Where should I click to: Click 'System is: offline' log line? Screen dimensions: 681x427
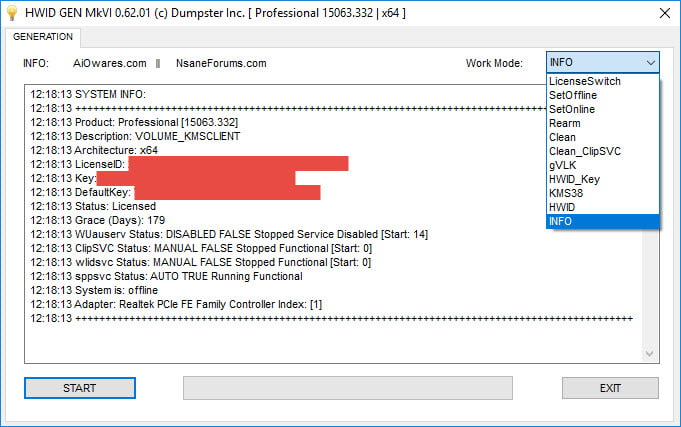(94, 290)
